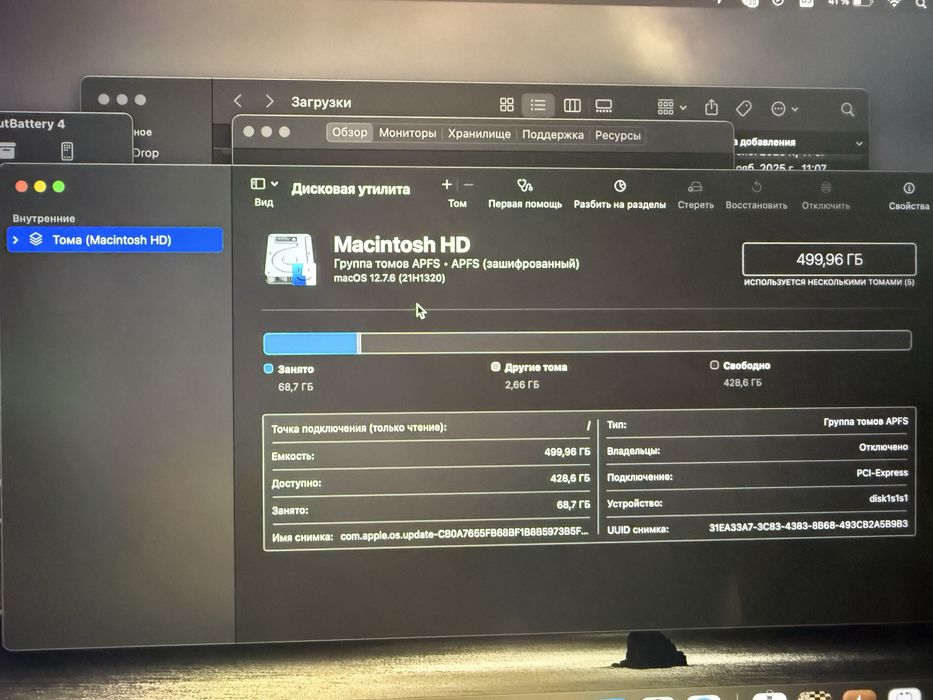Click the disk1s1s1 device value
This screenshot has height=700, width=933.
click(888, 498)
